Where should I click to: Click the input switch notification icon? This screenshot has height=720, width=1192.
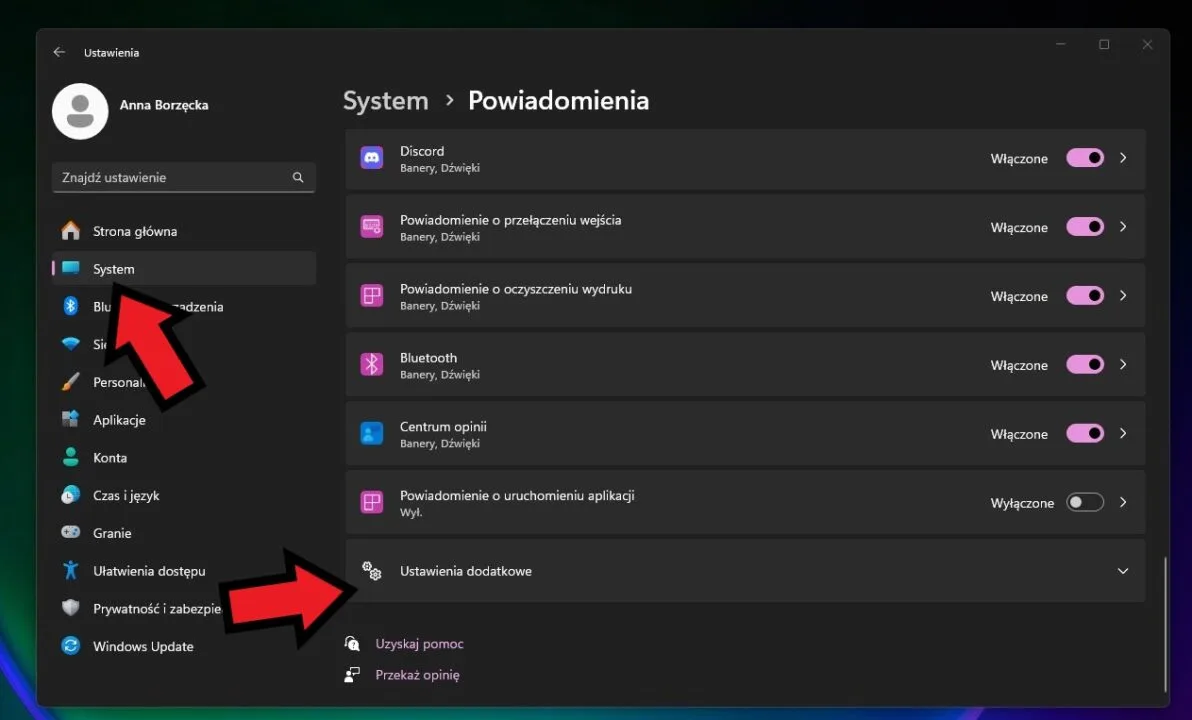372,227
